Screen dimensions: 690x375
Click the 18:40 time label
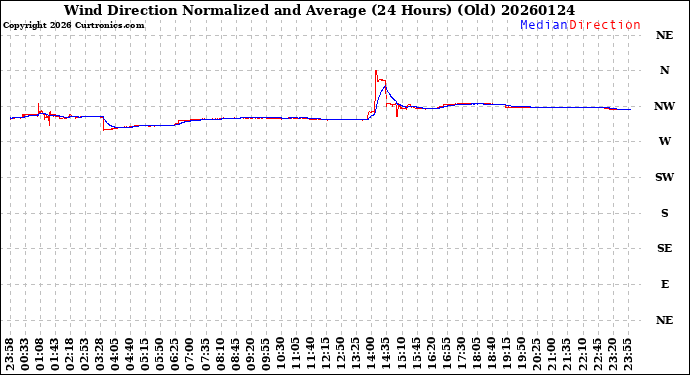492,355
